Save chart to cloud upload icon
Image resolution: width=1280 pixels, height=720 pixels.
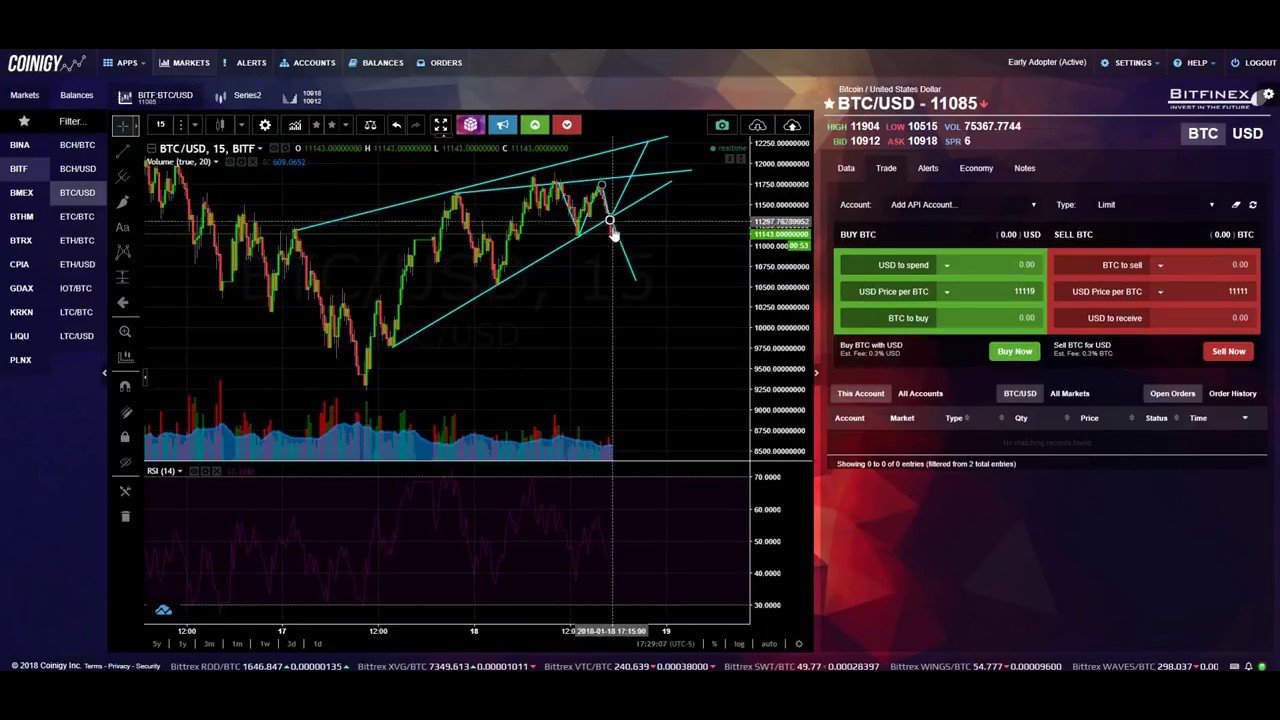(792, 125)
